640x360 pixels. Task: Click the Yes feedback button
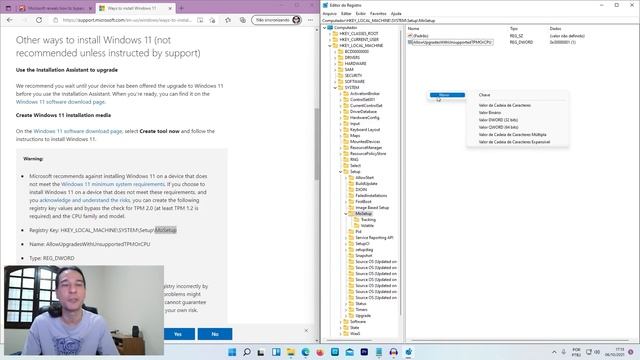(x=178, y=334)
